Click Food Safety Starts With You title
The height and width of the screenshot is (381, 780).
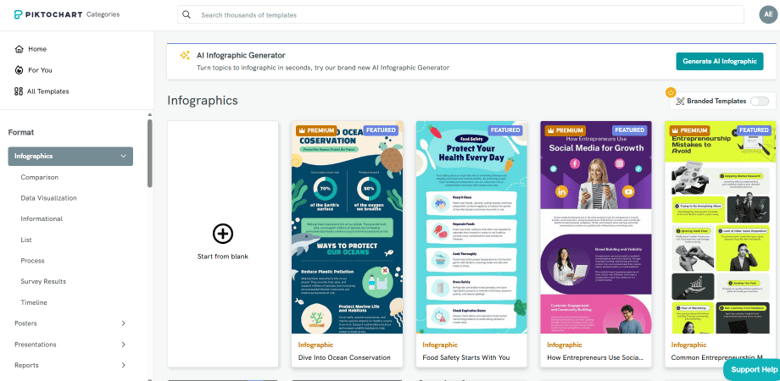[x=466, y=357]
